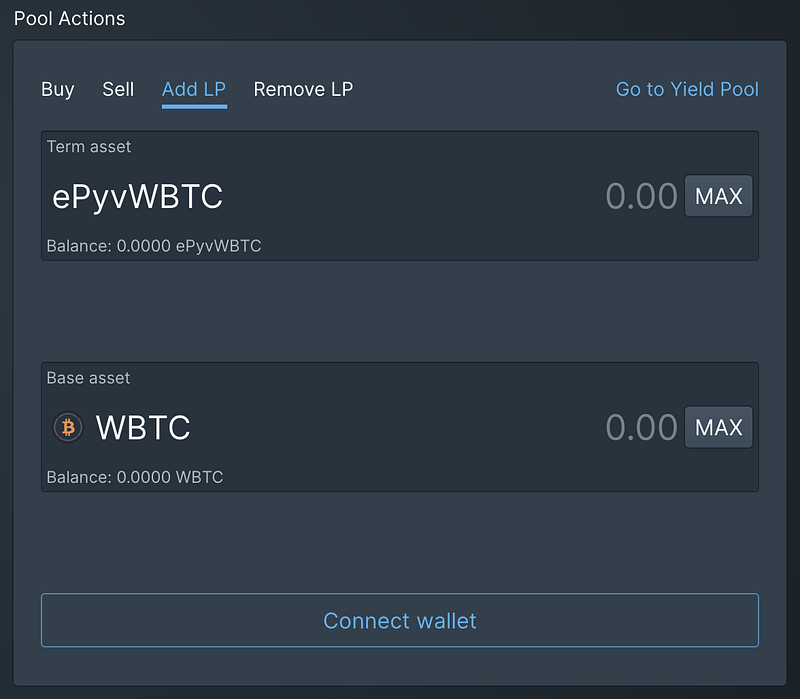The image size is (800, 699).
Task: Click the large ePyvWBTC token name
Action: 138,197
